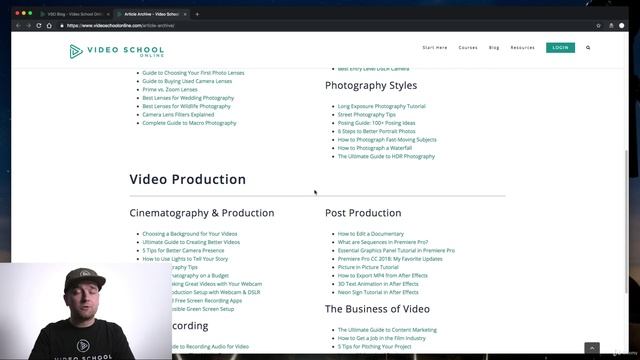Open What are Sequences in Premiere Pro?
The width and height of the screenshot is (640, 360).
coord(383,242)
